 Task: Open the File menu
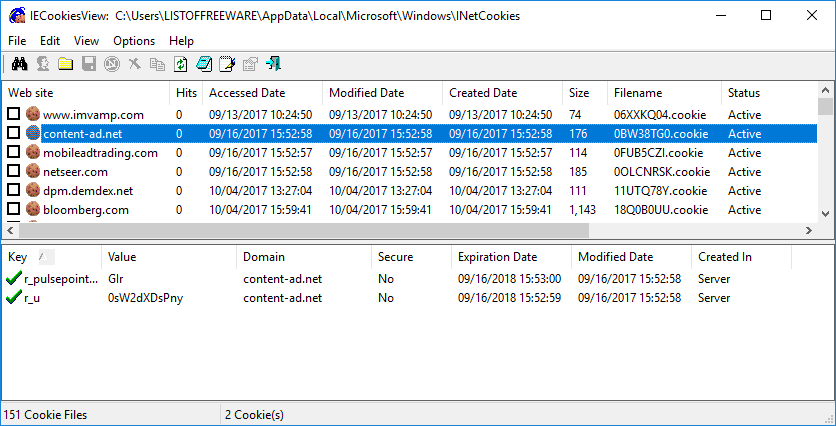pos(17,41)
